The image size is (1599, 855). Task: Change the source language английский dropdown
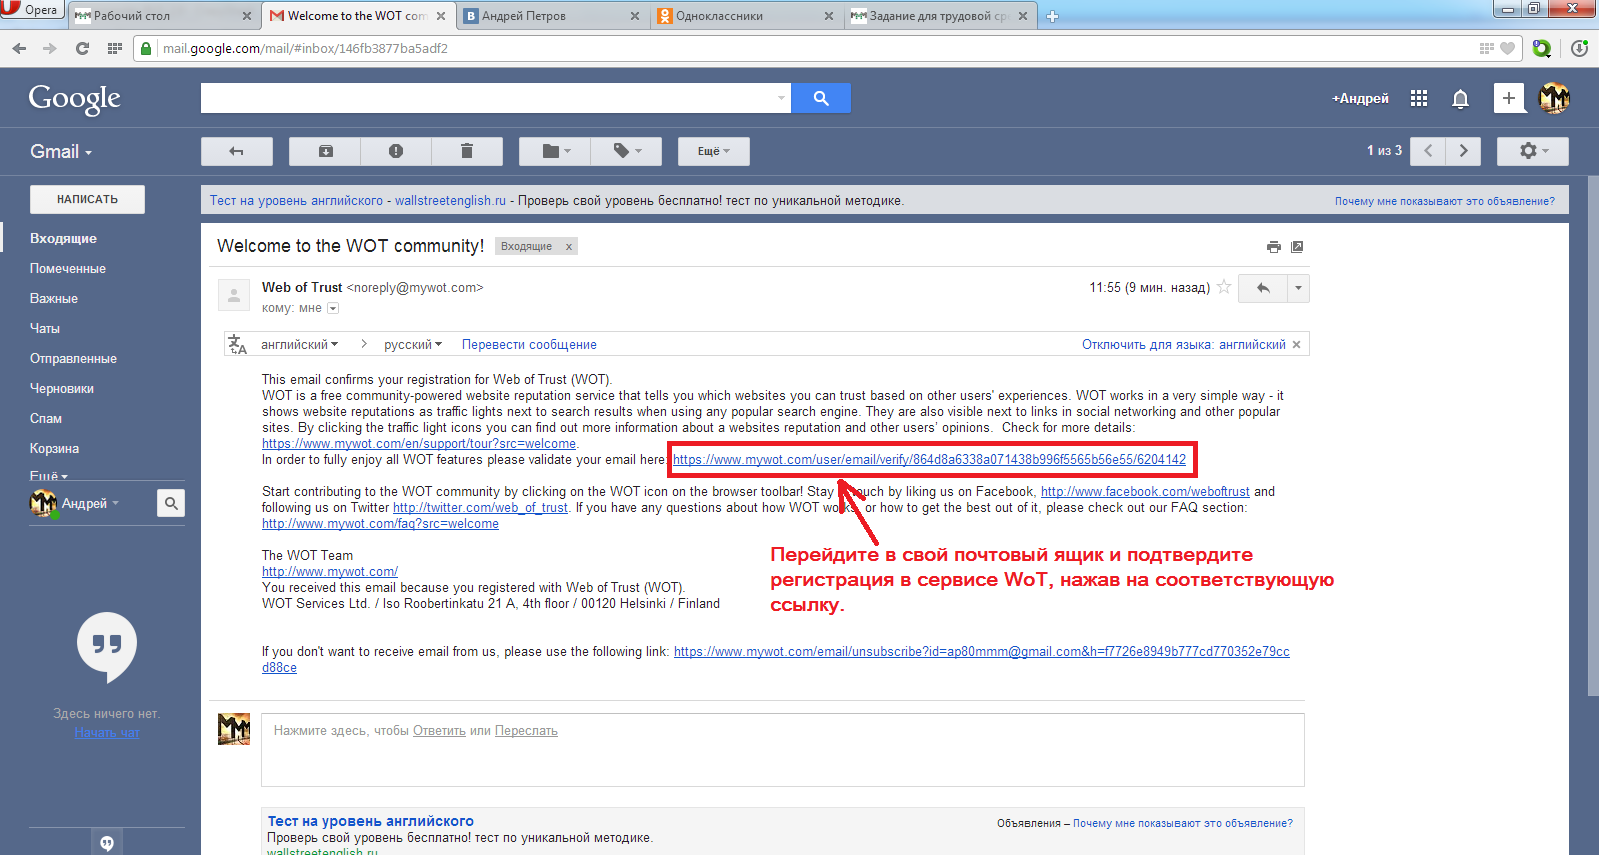point(299,344)
